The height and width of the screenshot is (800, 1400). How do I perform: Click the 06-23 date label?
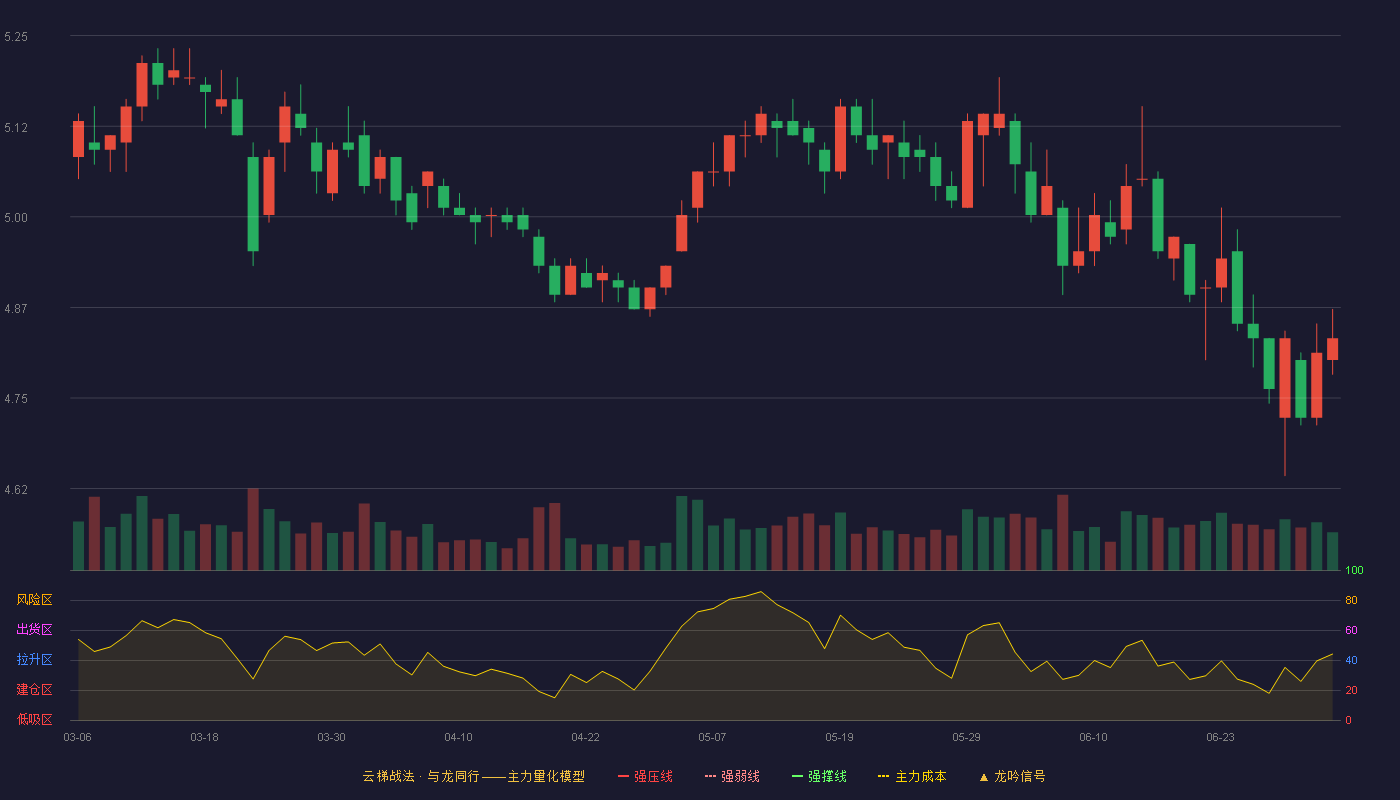[x=1220, y=737]
